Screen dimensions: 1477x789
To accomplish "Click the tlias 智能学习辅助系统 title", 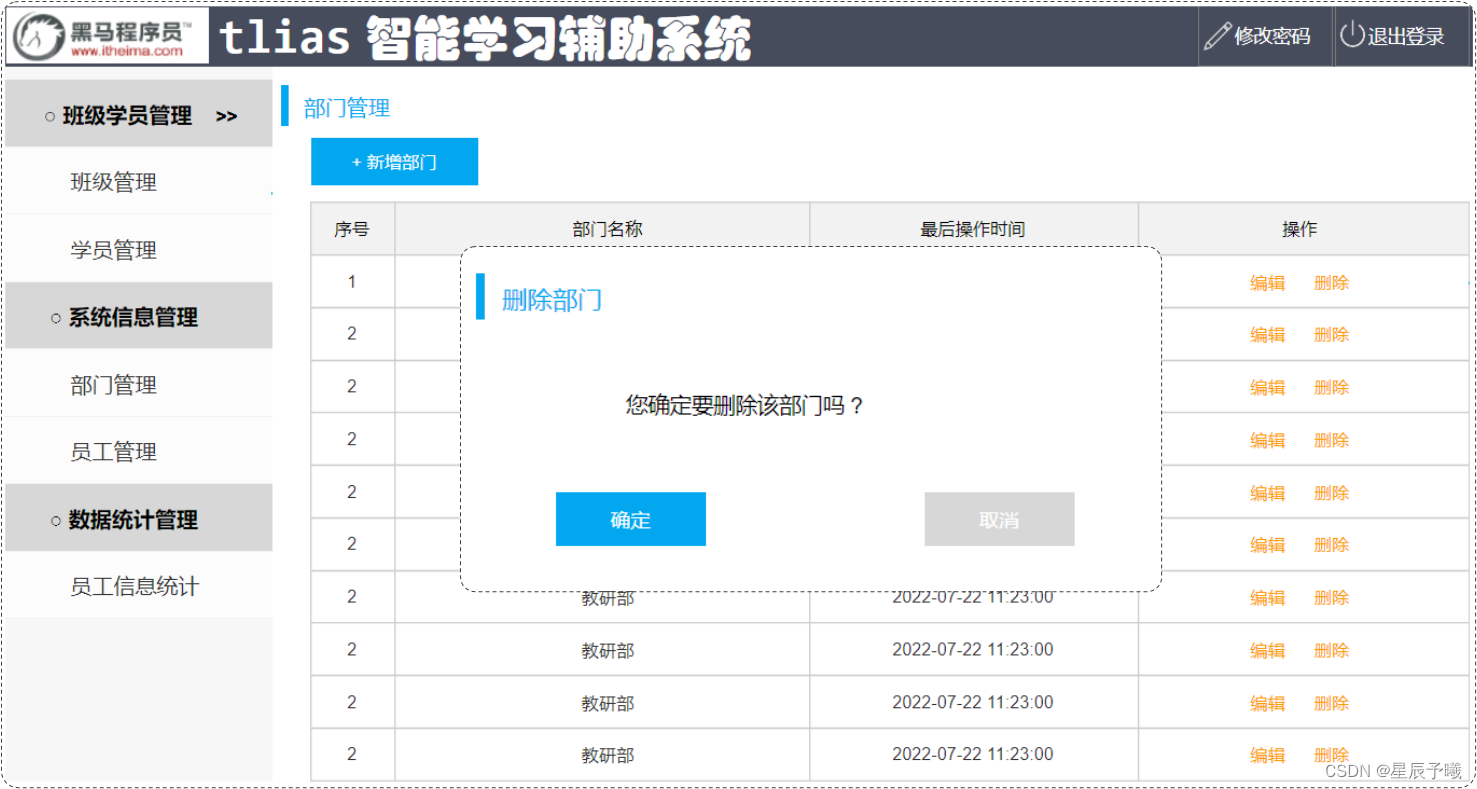I will pyautogui.click(x=484, y=39).
